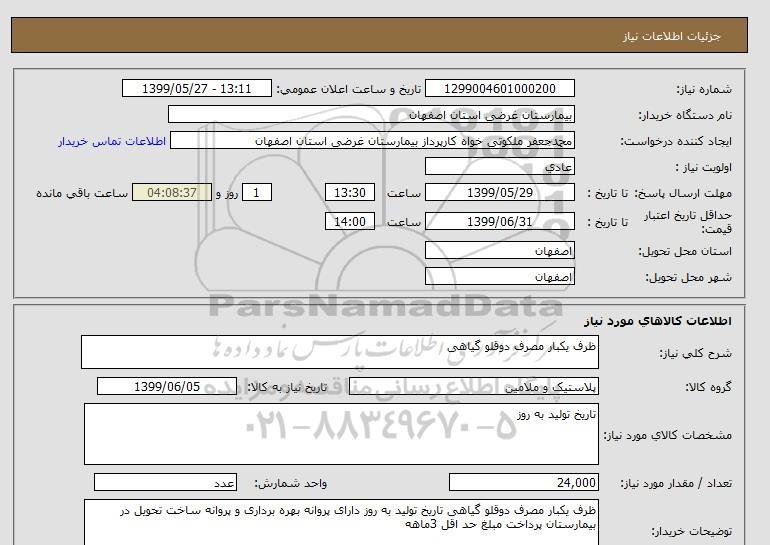The width and height of the screenshot is (770, 545).
Task: Click the label مهلت ارسال پاسخ
Action: click(682, 193)
